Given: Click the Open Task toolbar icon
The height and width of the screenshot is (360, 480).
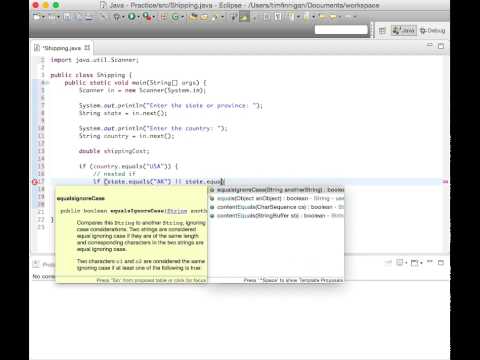Looking at the screenshot, I should click(204, 16).
